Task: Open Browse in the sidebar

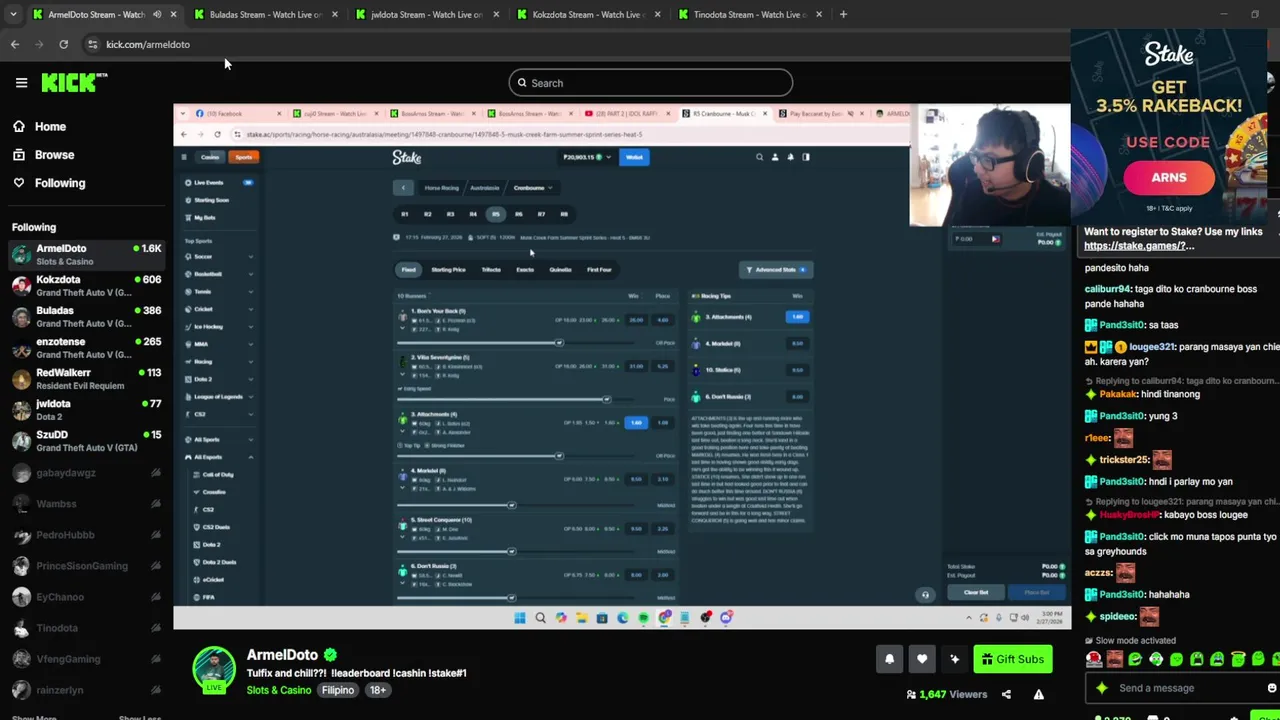Action: (44, 155)
